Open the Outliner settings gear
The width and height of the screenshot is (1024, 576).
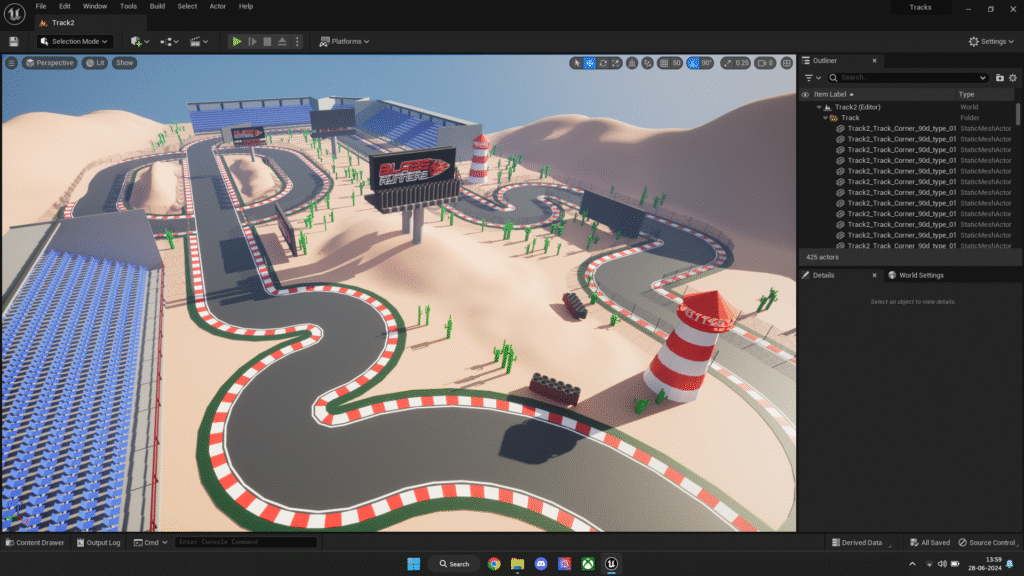[x=1013, y=78]
